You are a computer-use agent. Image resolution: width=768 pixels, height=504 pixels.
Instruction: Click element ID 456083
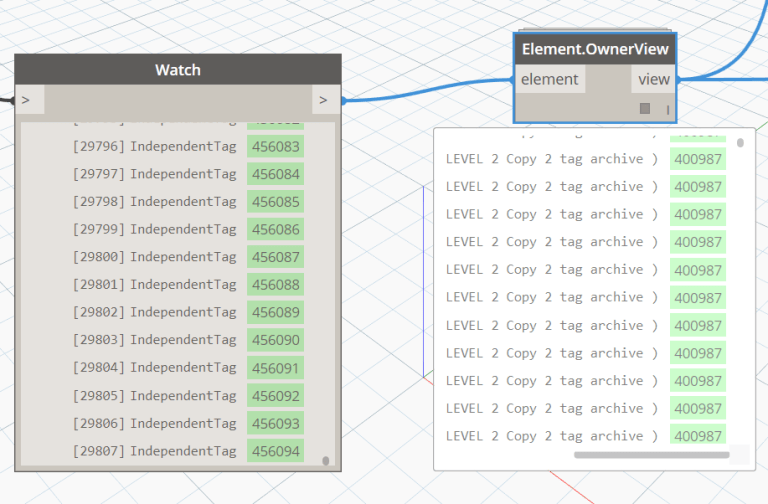click(x=275, y=146)
